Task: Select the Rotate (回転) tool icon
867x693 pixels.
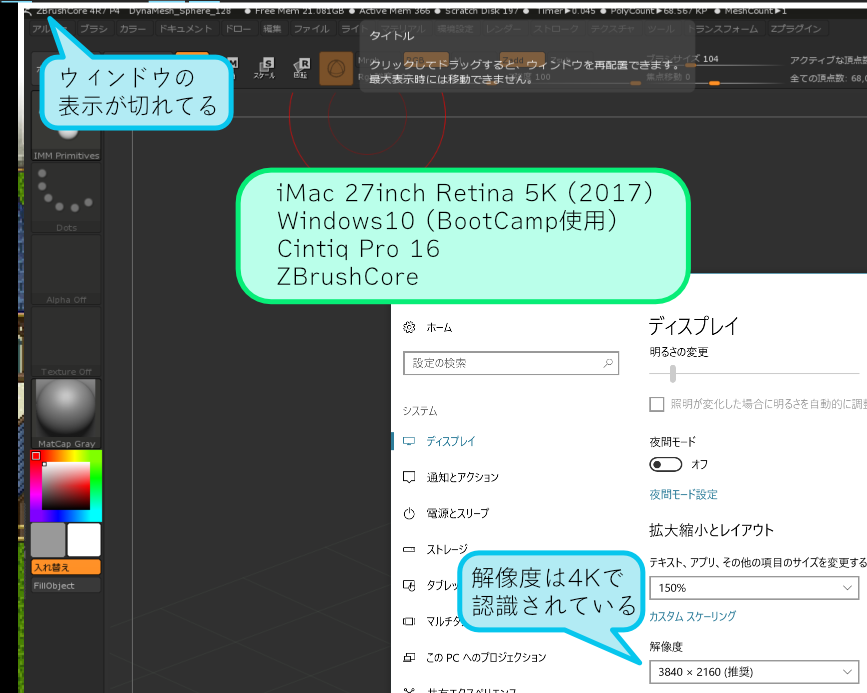Action: coord(301,69)
